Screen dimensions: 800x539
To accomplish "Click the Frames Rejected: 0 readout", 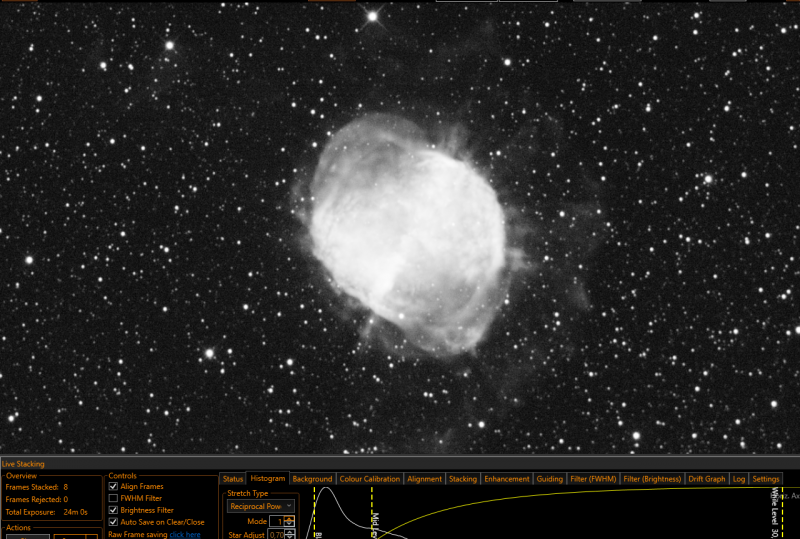I will tap(37, 499).
